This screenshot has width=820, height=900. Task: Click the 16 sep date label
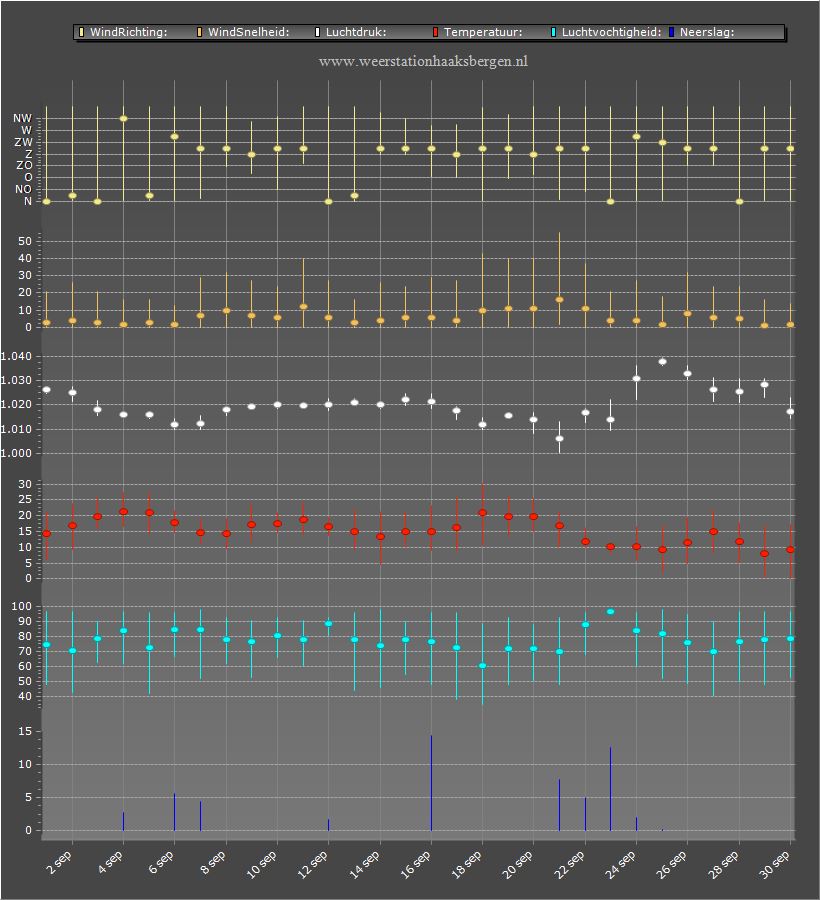(x=415, y=865)
